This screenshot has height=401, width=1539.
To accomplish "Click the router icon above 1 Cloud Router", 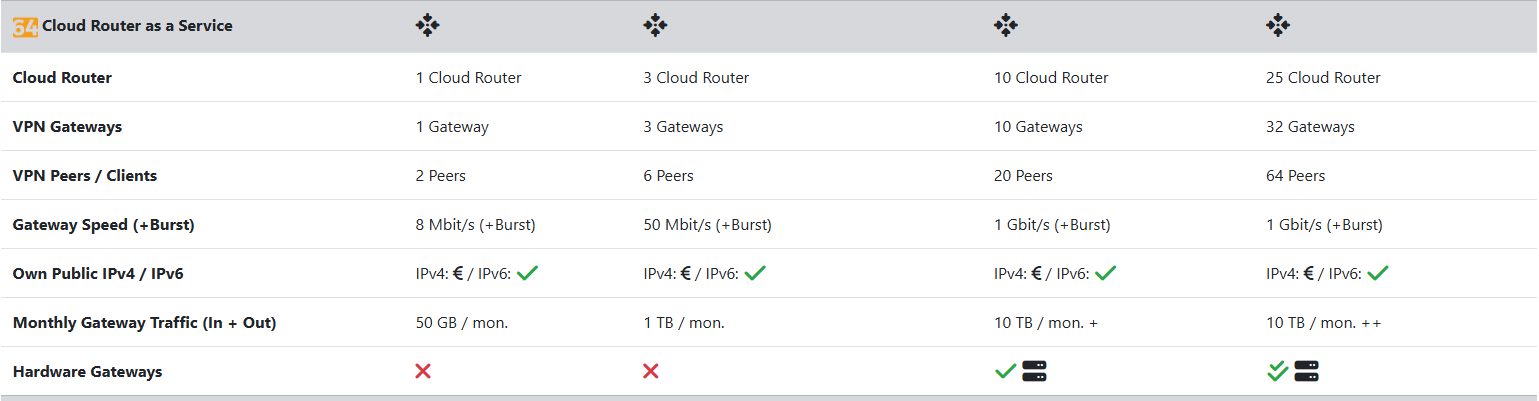I will pos(427,26).
